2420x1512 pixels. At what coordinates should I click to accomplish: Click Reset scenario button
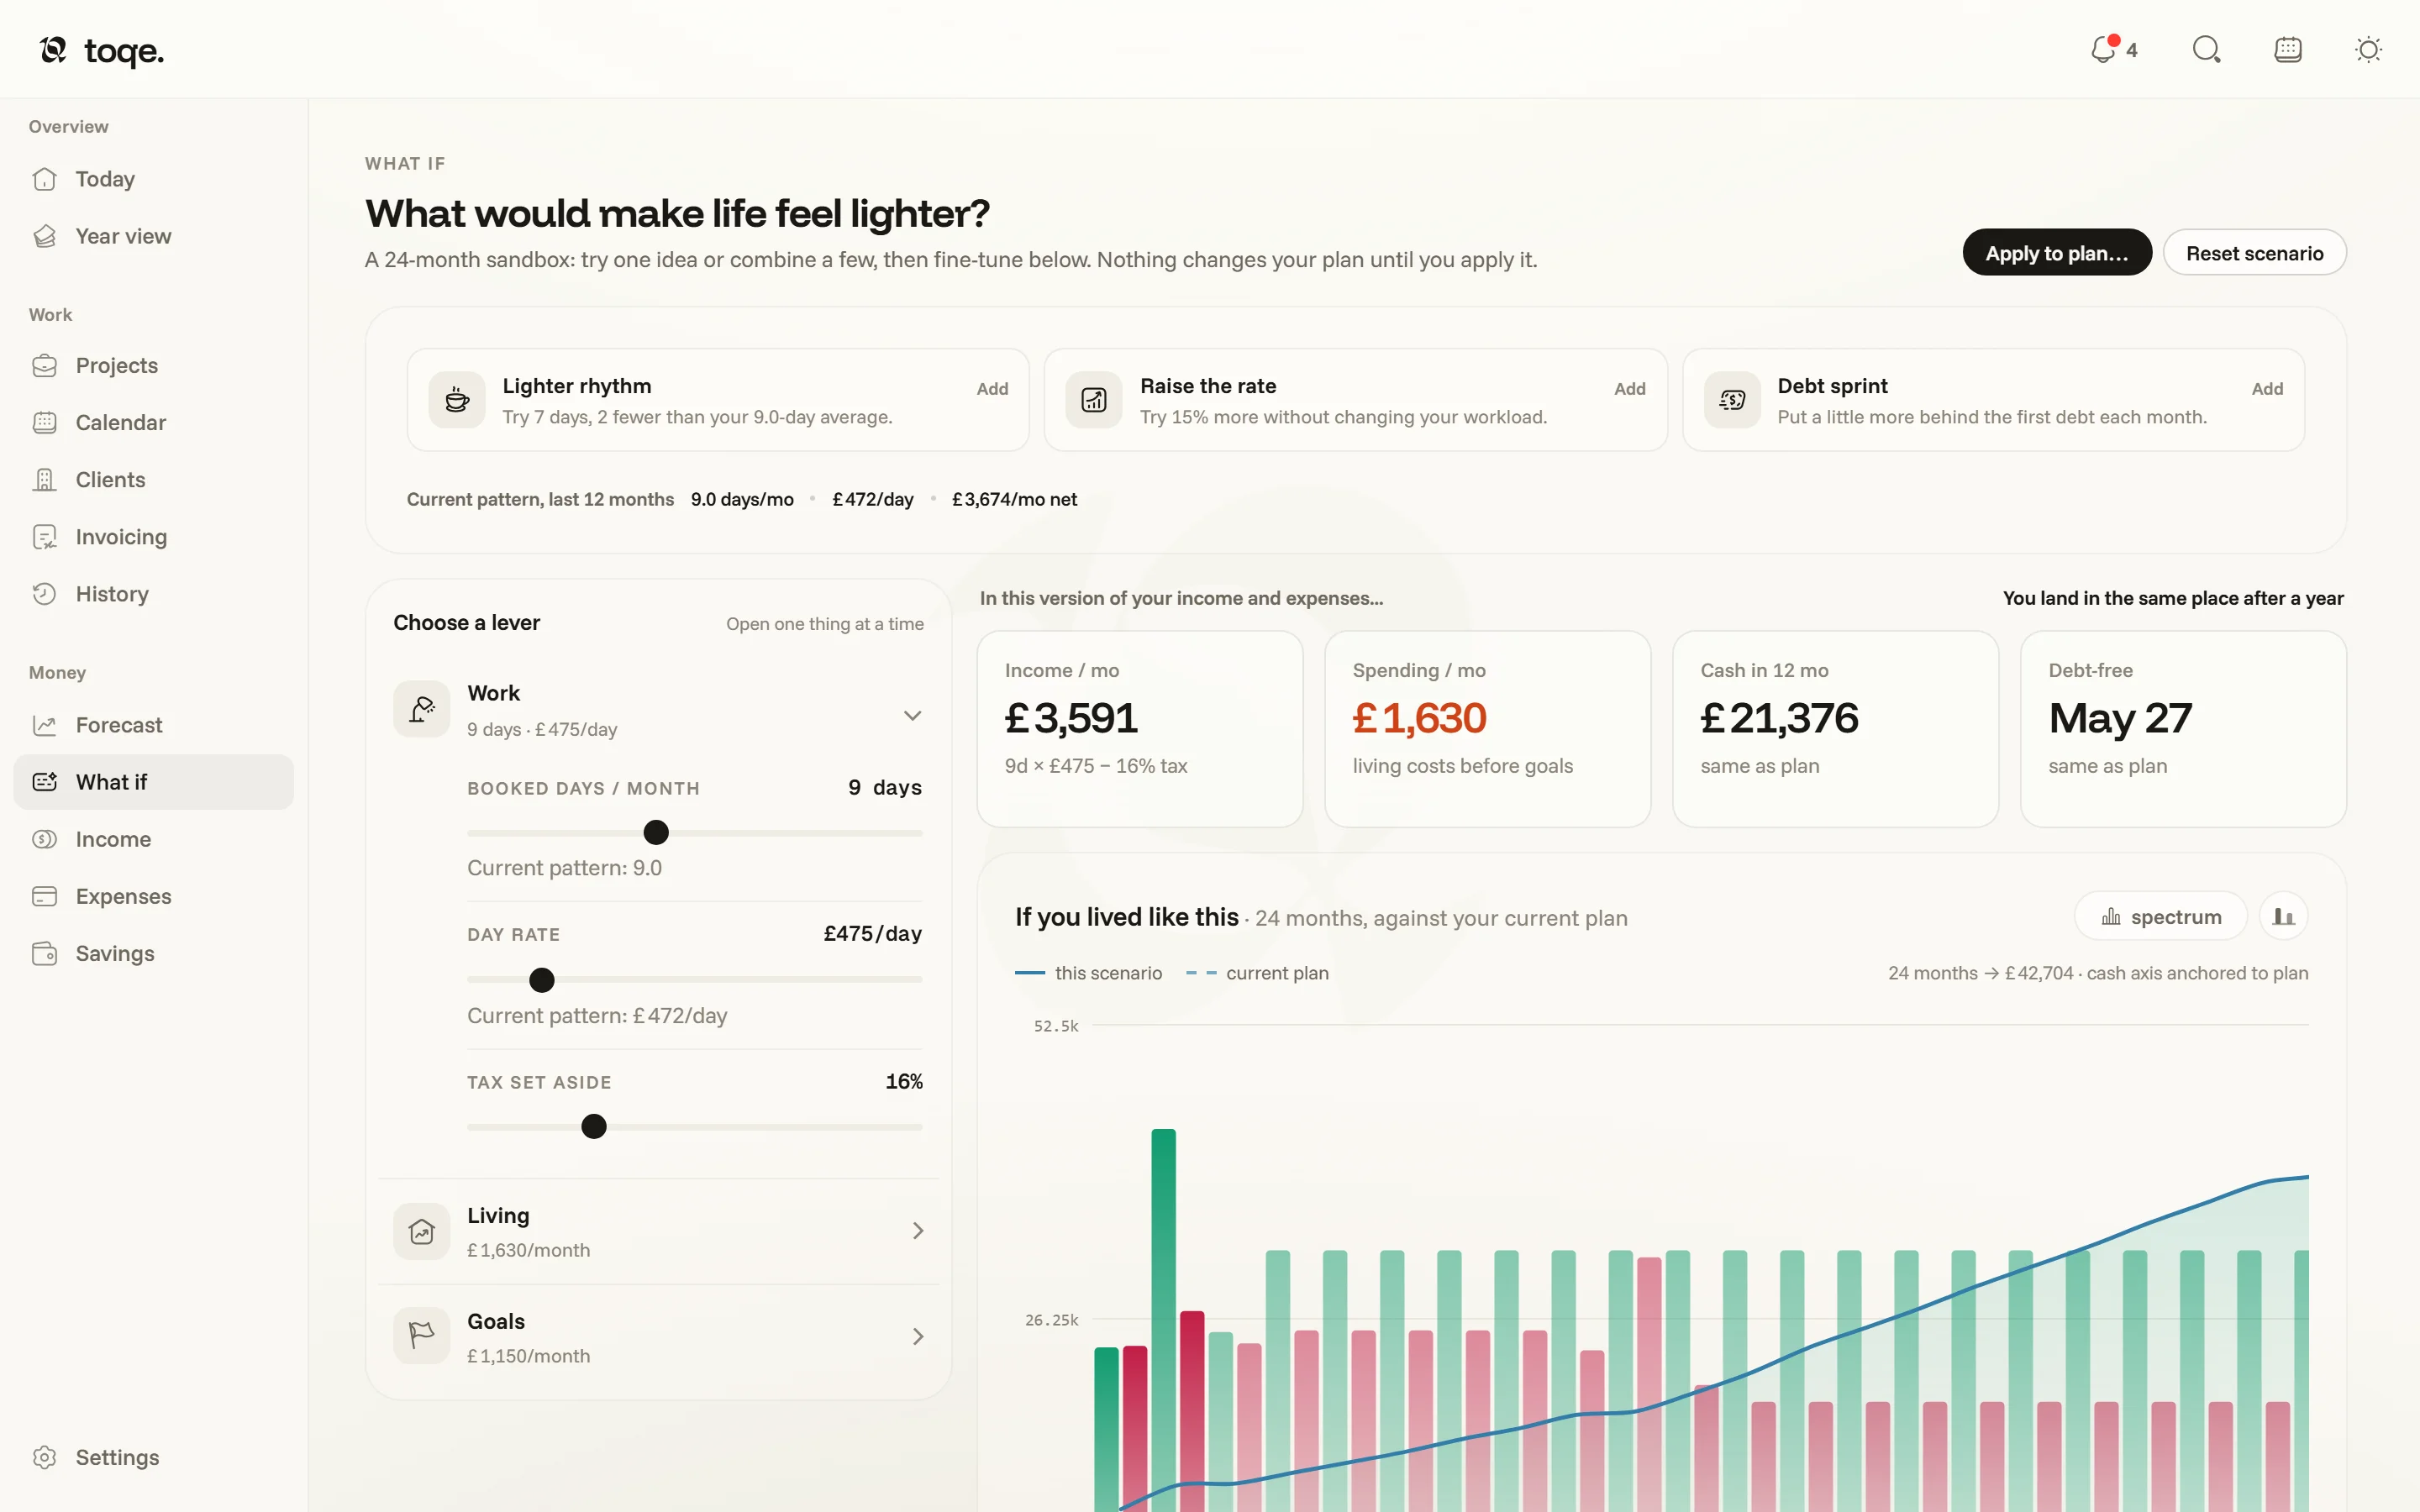click(2254, 253)
